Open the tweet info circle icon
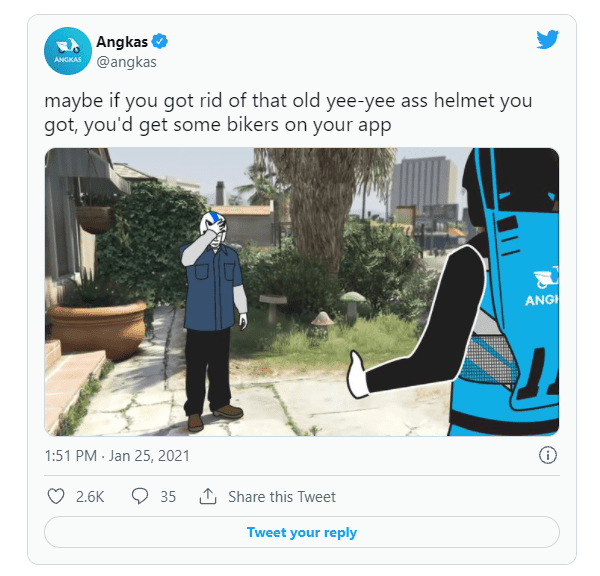 (x=548, y=455)
